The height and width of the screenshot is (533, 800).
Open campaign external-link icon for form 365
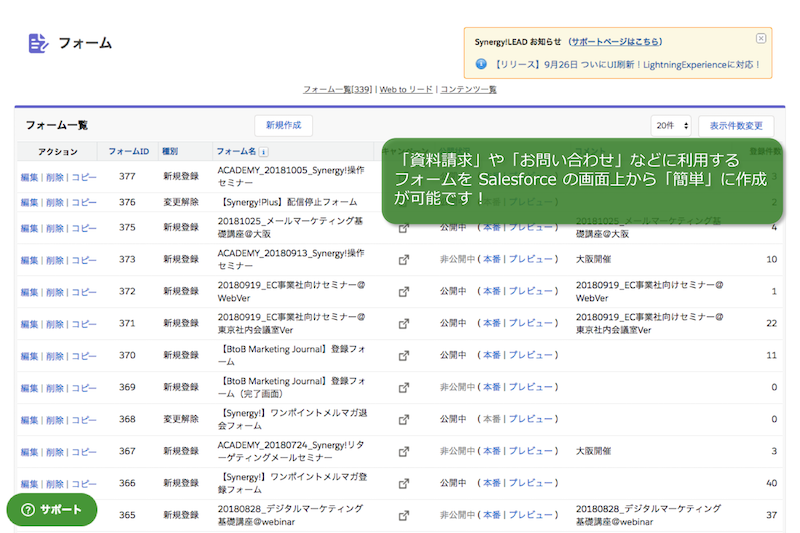(x=404, y=516)
